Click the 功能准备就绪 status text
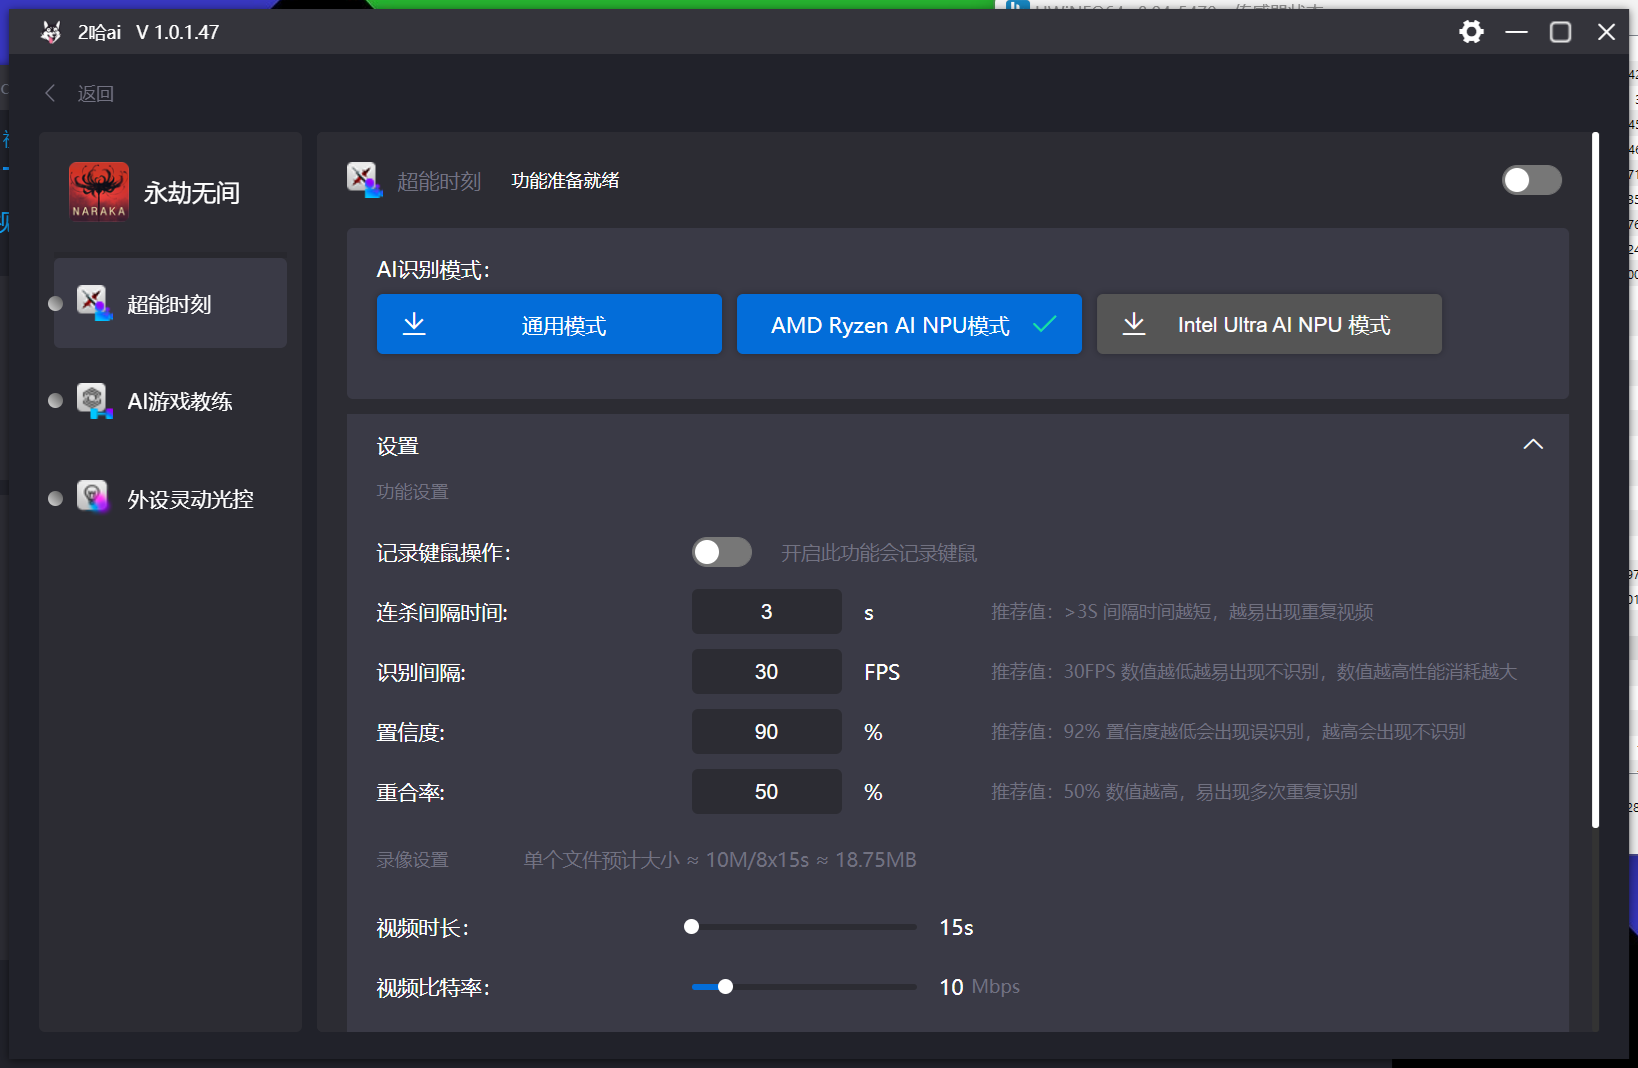This screenshot has width=1638, height=1068. (x=565, y=180)
